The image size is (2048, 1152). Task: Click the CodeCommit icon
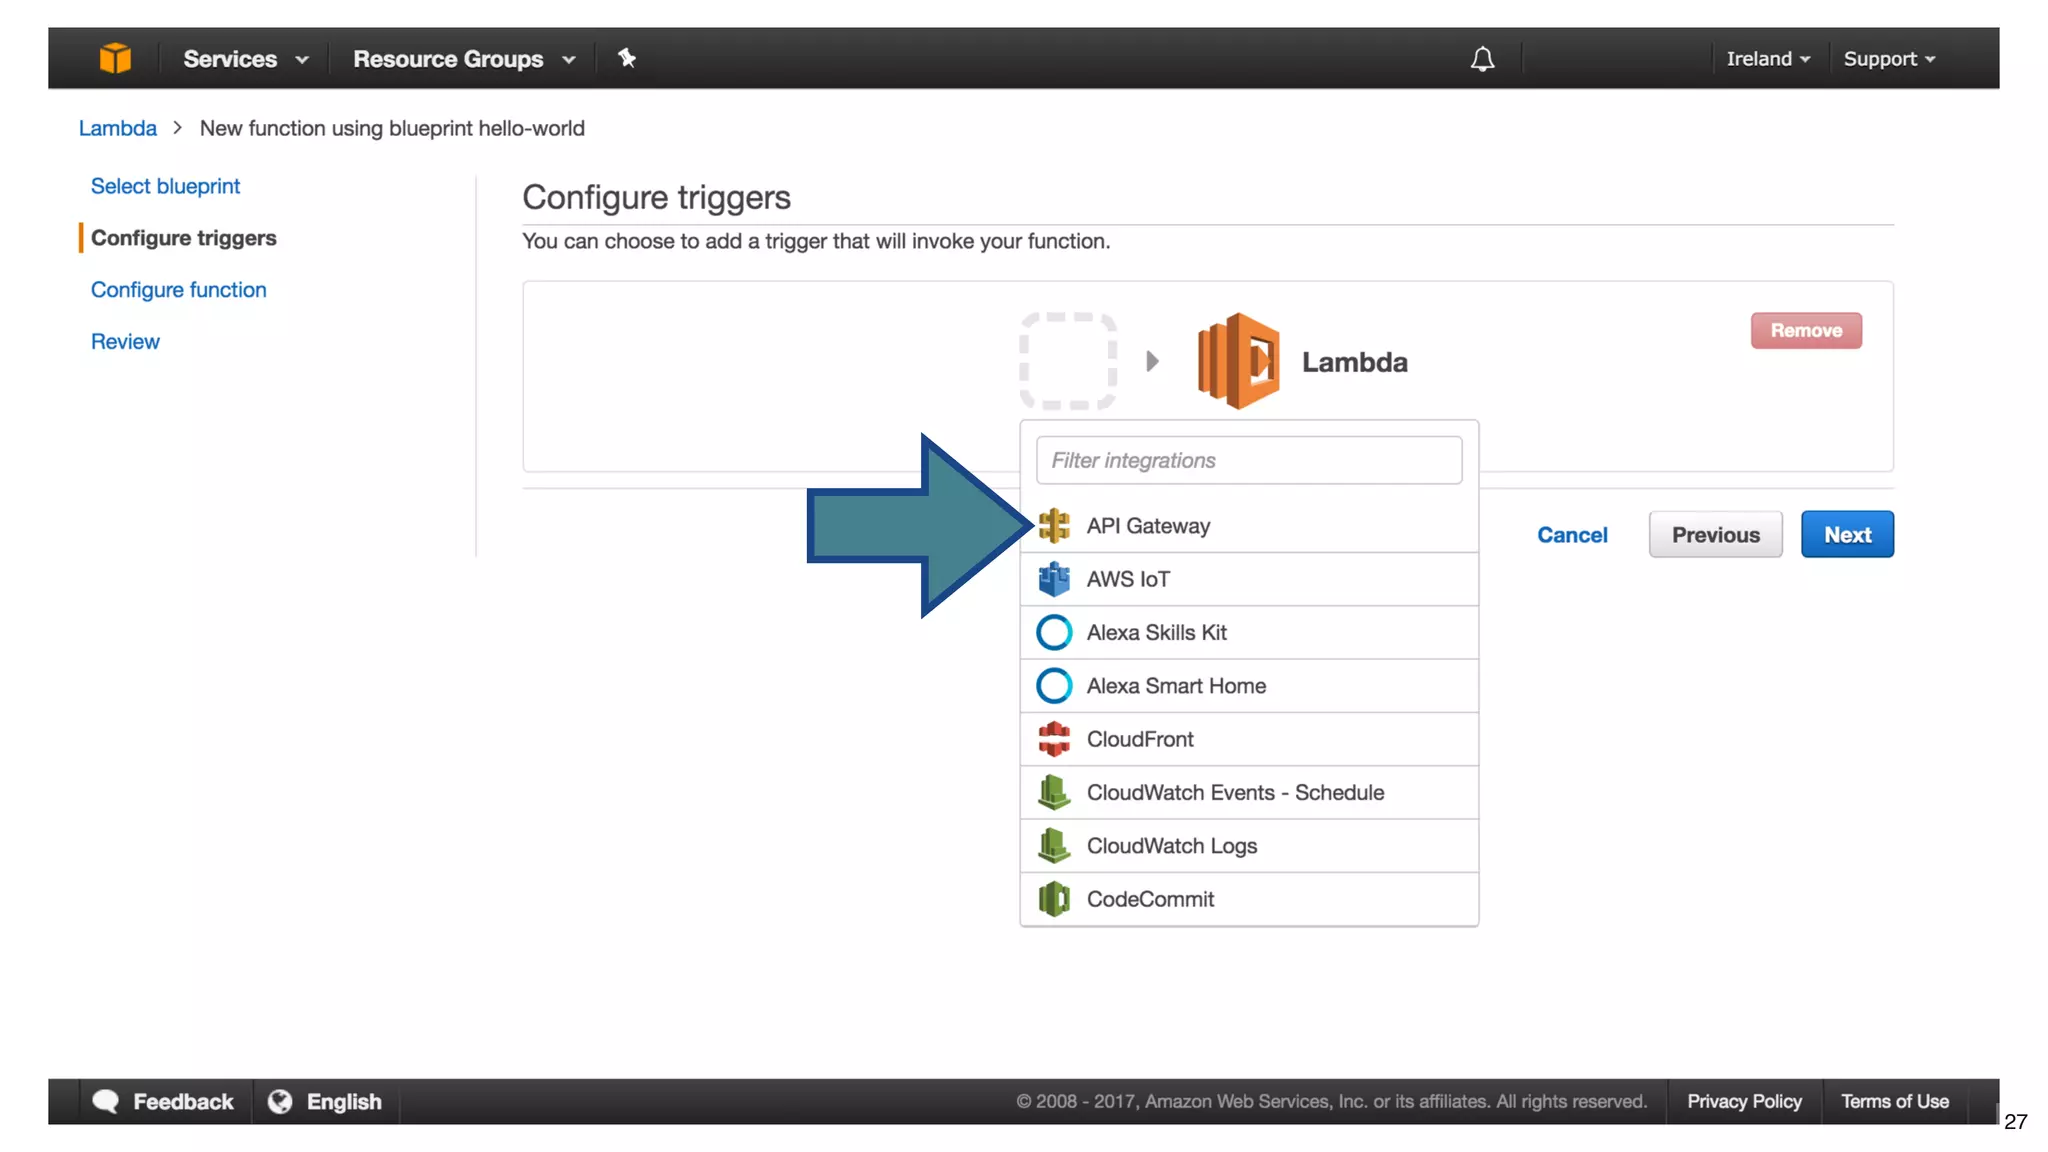click(x=1054, y=899)
